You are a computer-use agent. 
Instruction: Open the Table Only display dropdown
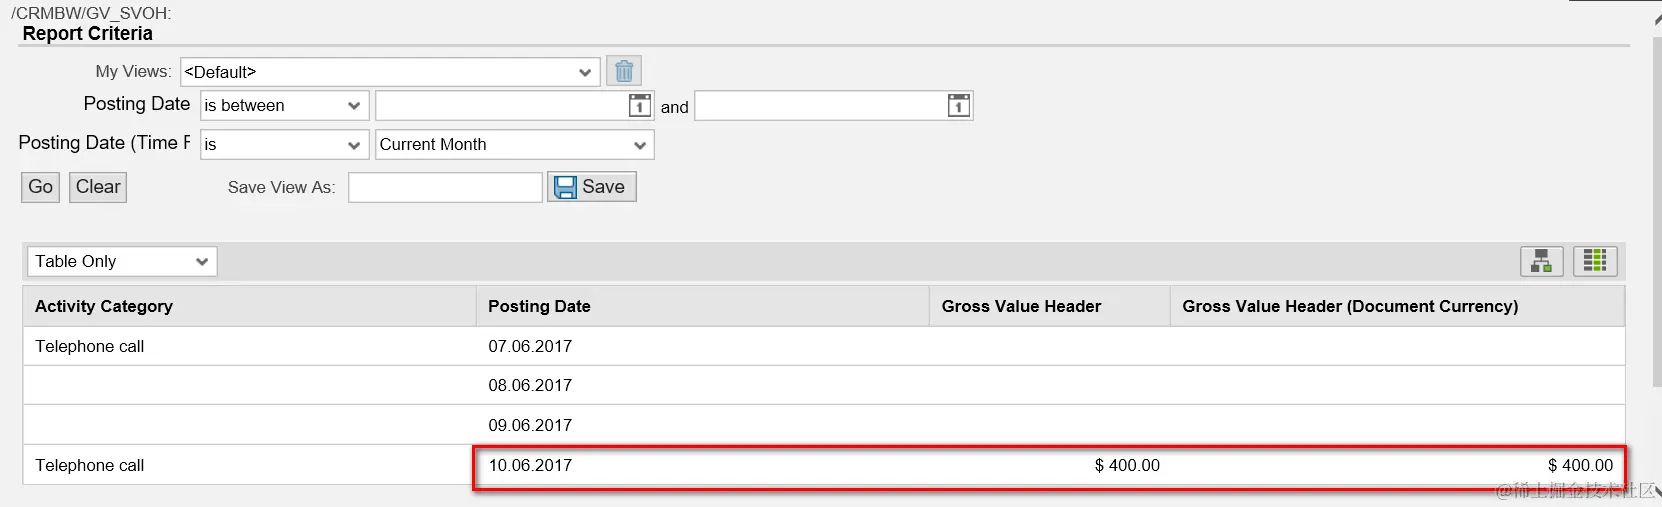point(122,261)
